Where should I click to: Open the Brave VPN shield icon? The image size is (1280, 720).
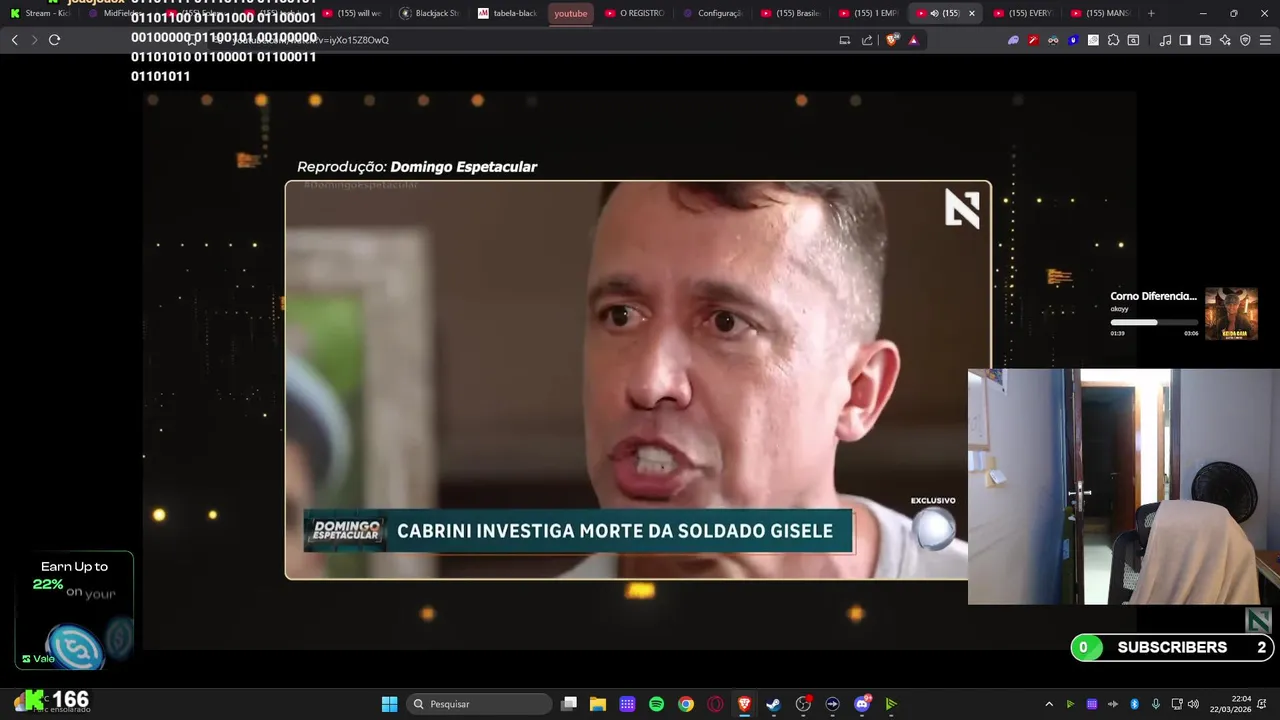(1245, 40)
